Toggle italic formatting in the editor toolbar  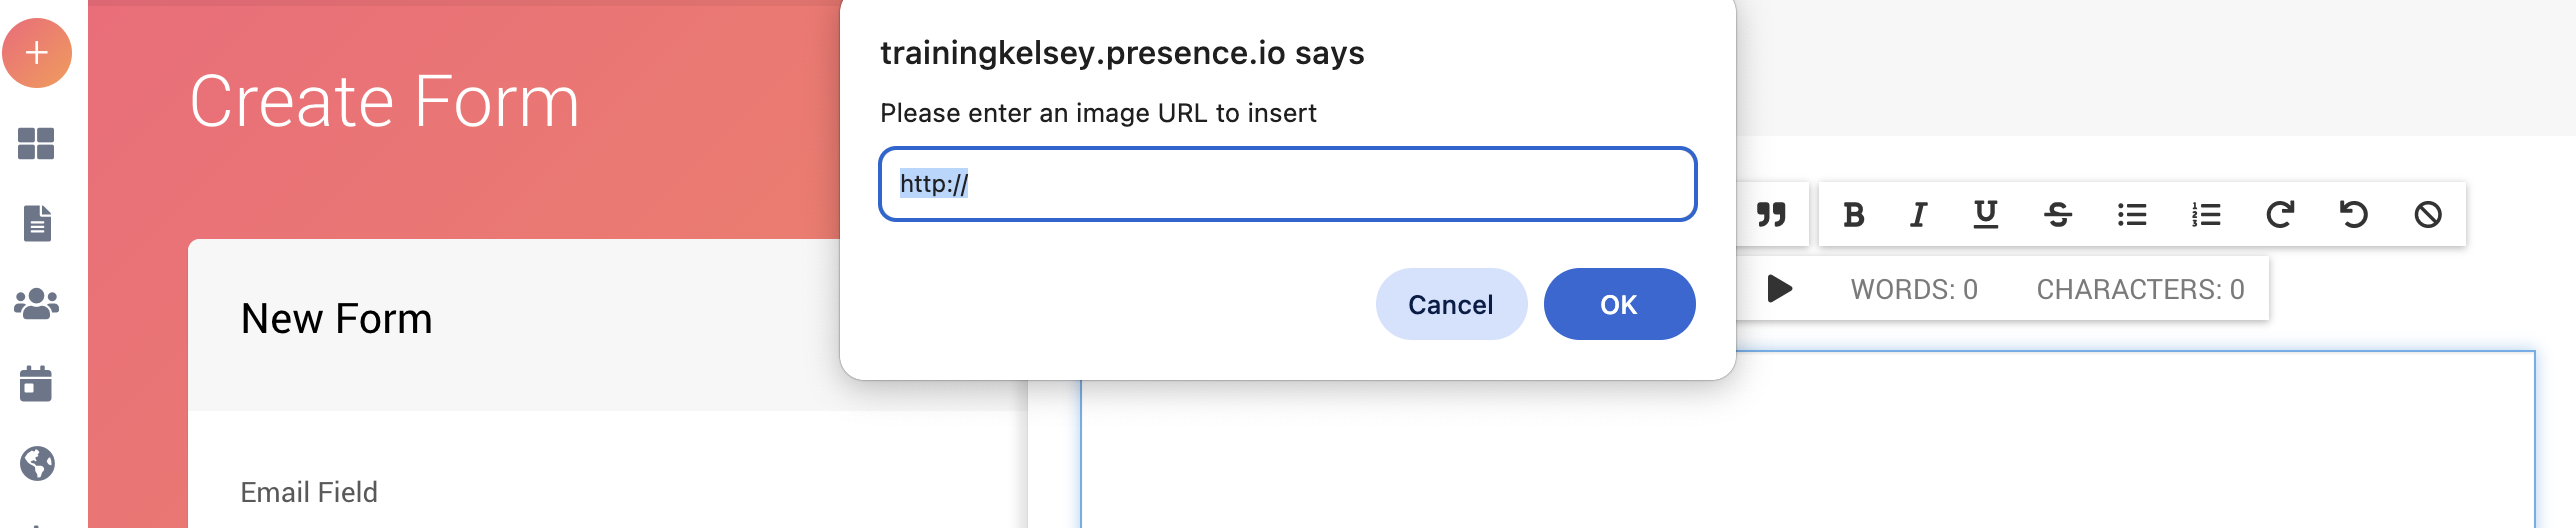tap(1918, 214)
